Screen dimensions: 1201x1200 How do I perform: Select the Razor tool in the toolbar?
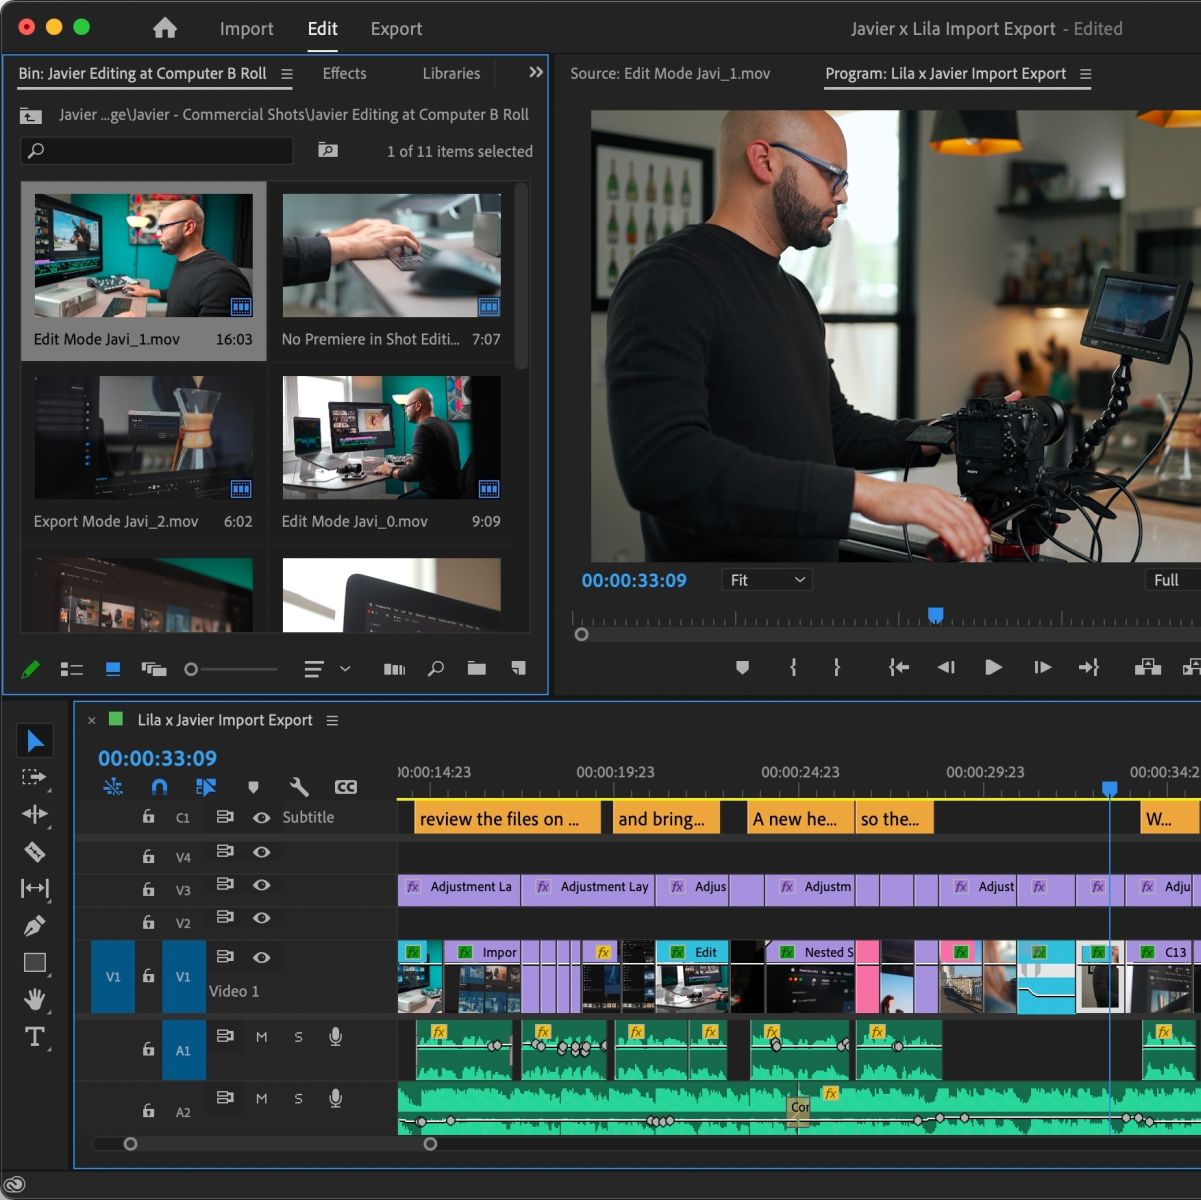coord(34,852)
